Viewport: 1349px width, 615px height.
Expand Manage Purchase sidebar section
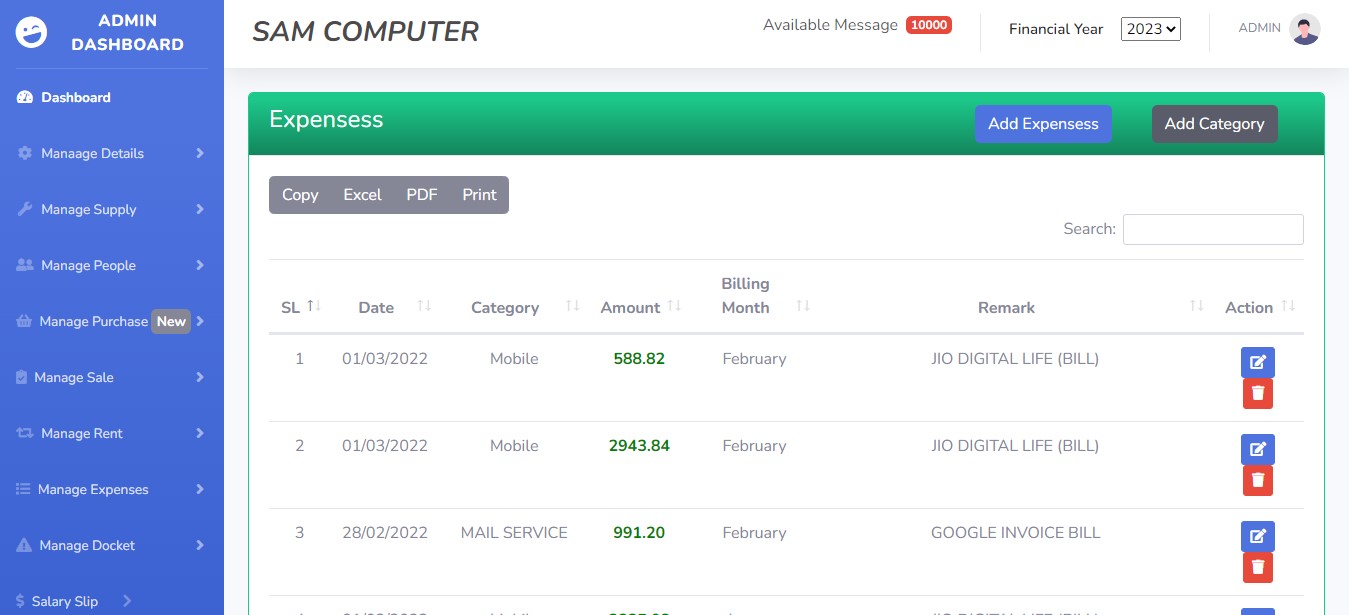111,321
